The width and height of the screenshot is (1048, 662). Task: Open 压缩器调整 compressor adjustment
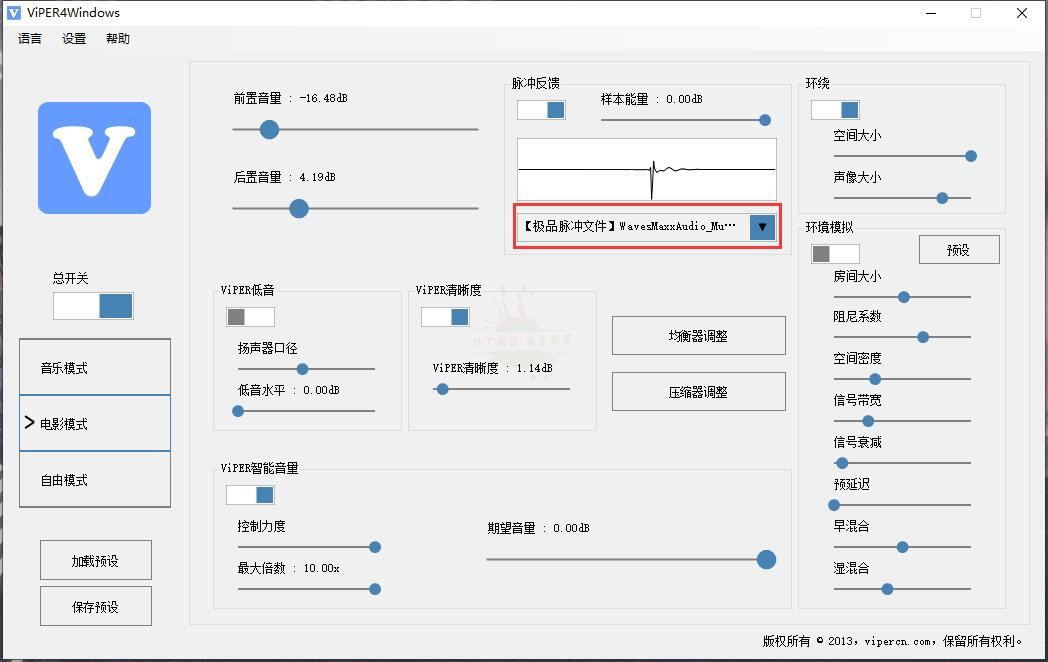[698, 391]
